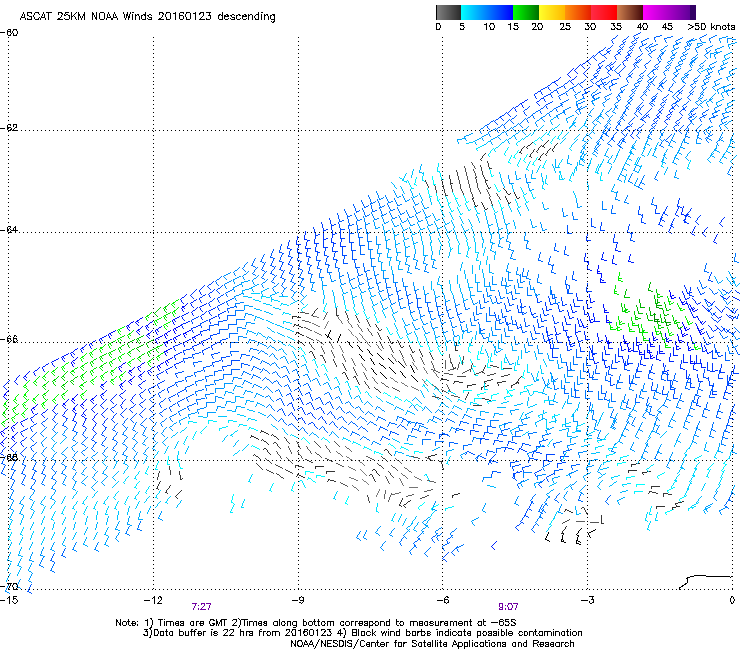
Task: Click the '-64' latitude axis label
Action: pyautogui.click(x=9, y=230)
